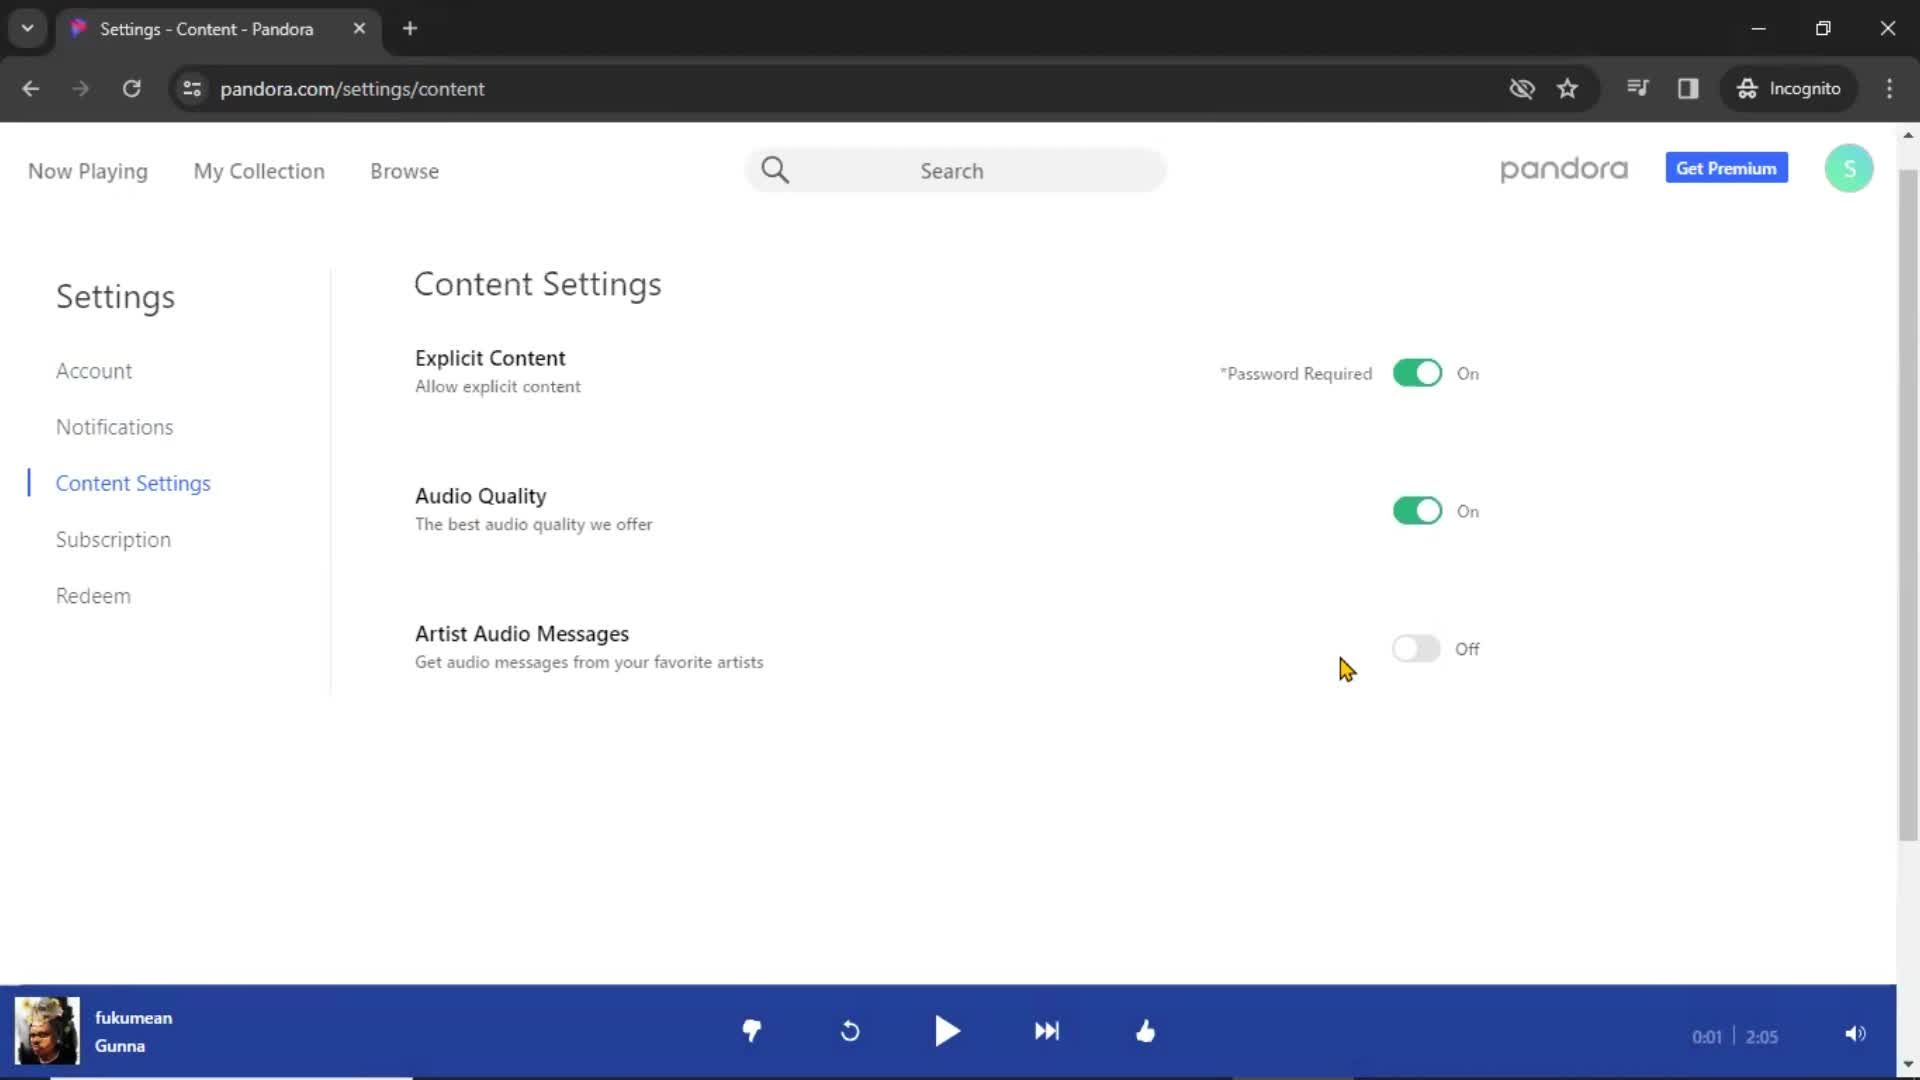
Task: Click the play button in player bar
Action: pyautogui.click(x=947, y=1031)
